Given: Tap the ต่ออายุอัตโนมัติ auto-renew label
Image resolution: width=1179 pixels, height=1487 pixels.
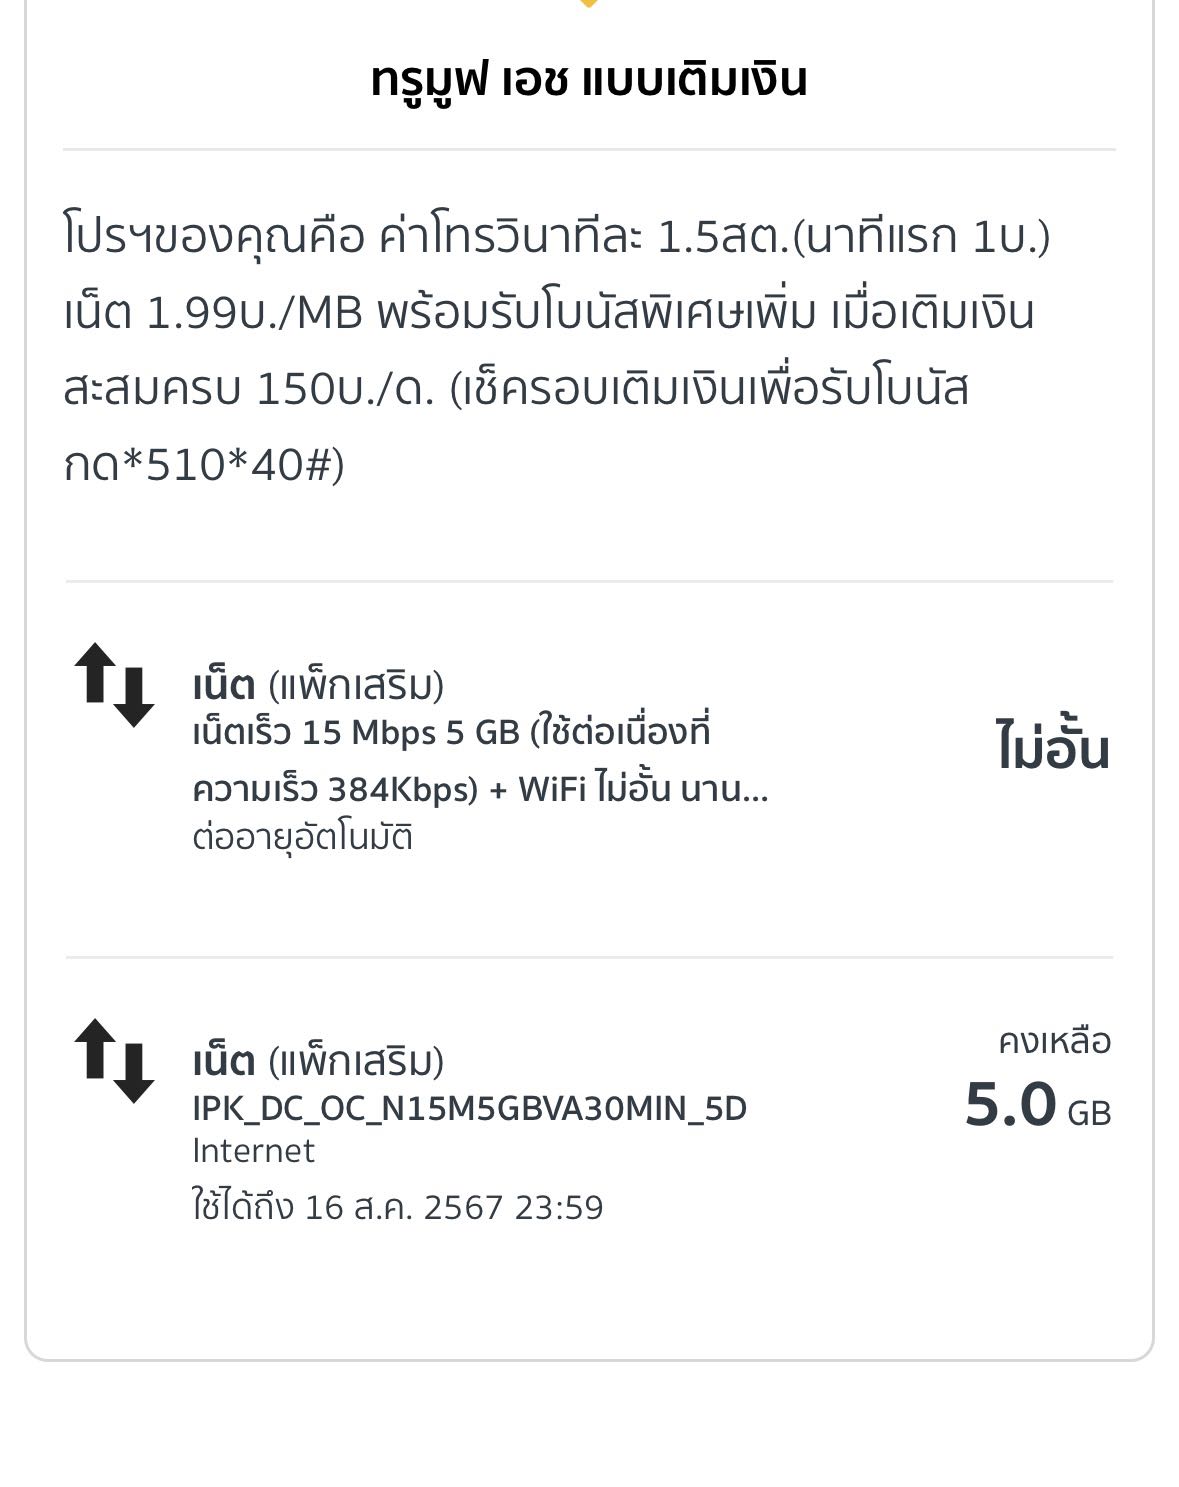Looking at the screenshot, I should pyautogui.click(x=302, y=838).
